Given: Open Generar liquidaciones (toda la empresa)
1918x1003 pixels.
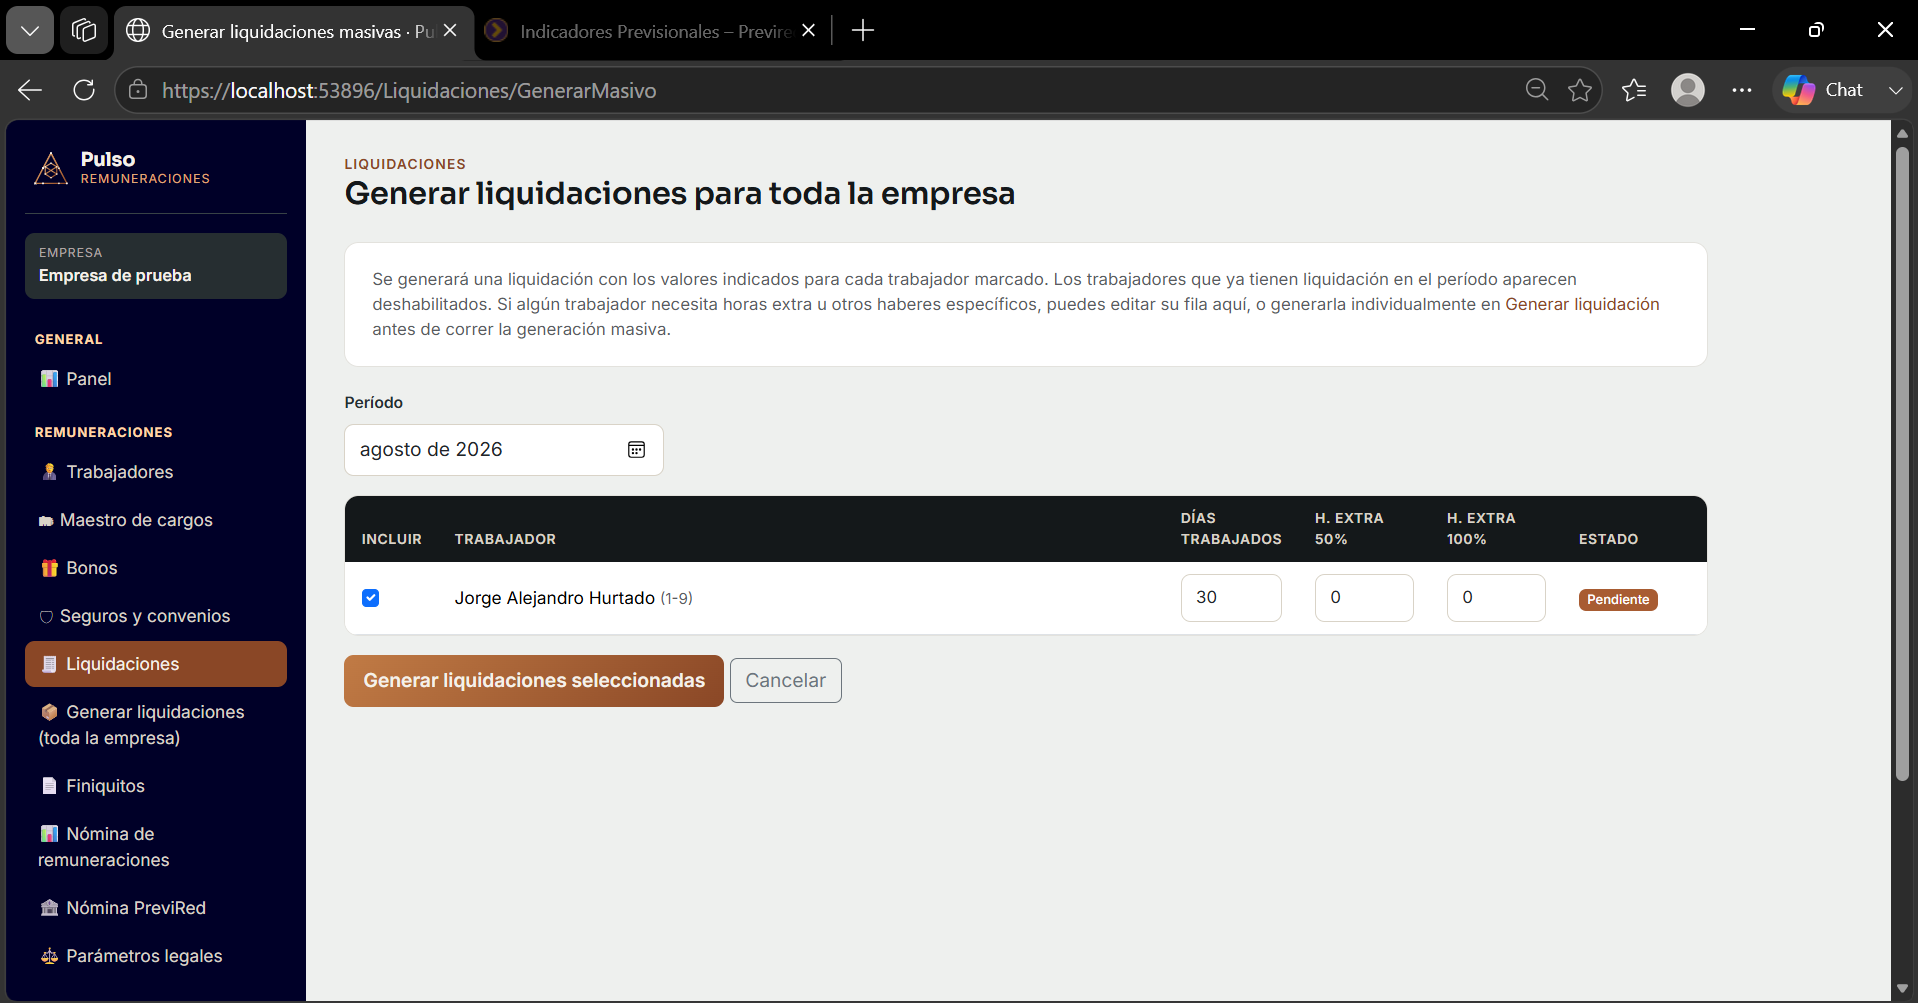Looking at the screenshot, I should pyautogui.click(x=156, y=725).
